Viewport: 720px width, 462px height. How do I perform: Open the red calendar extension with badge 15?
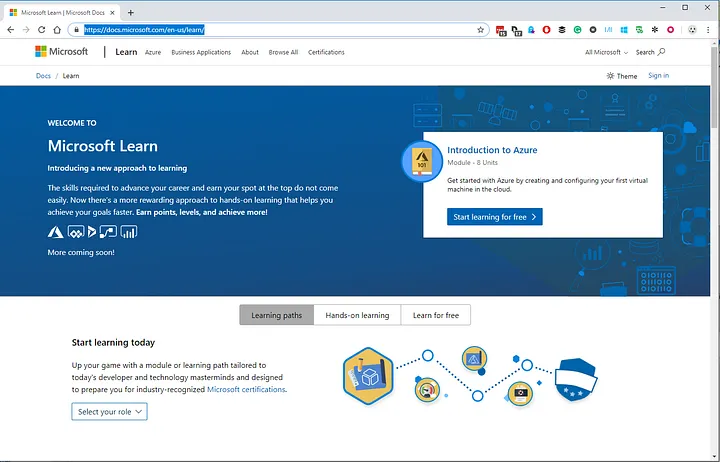point(501,30)
